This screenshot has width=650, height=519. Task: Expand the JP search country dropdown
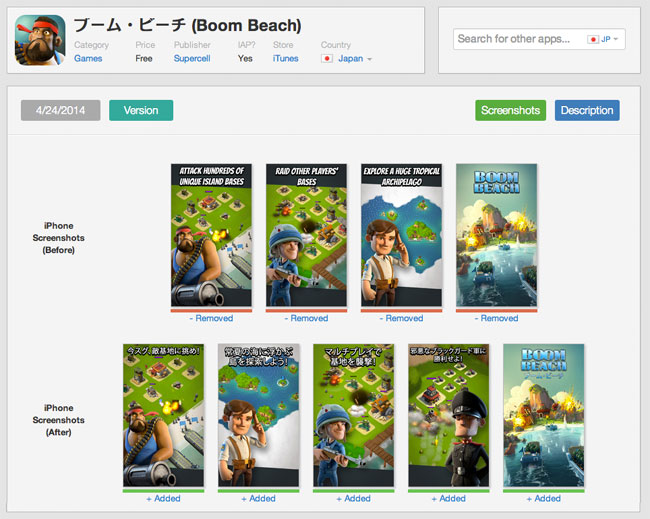tap(609, 39)
